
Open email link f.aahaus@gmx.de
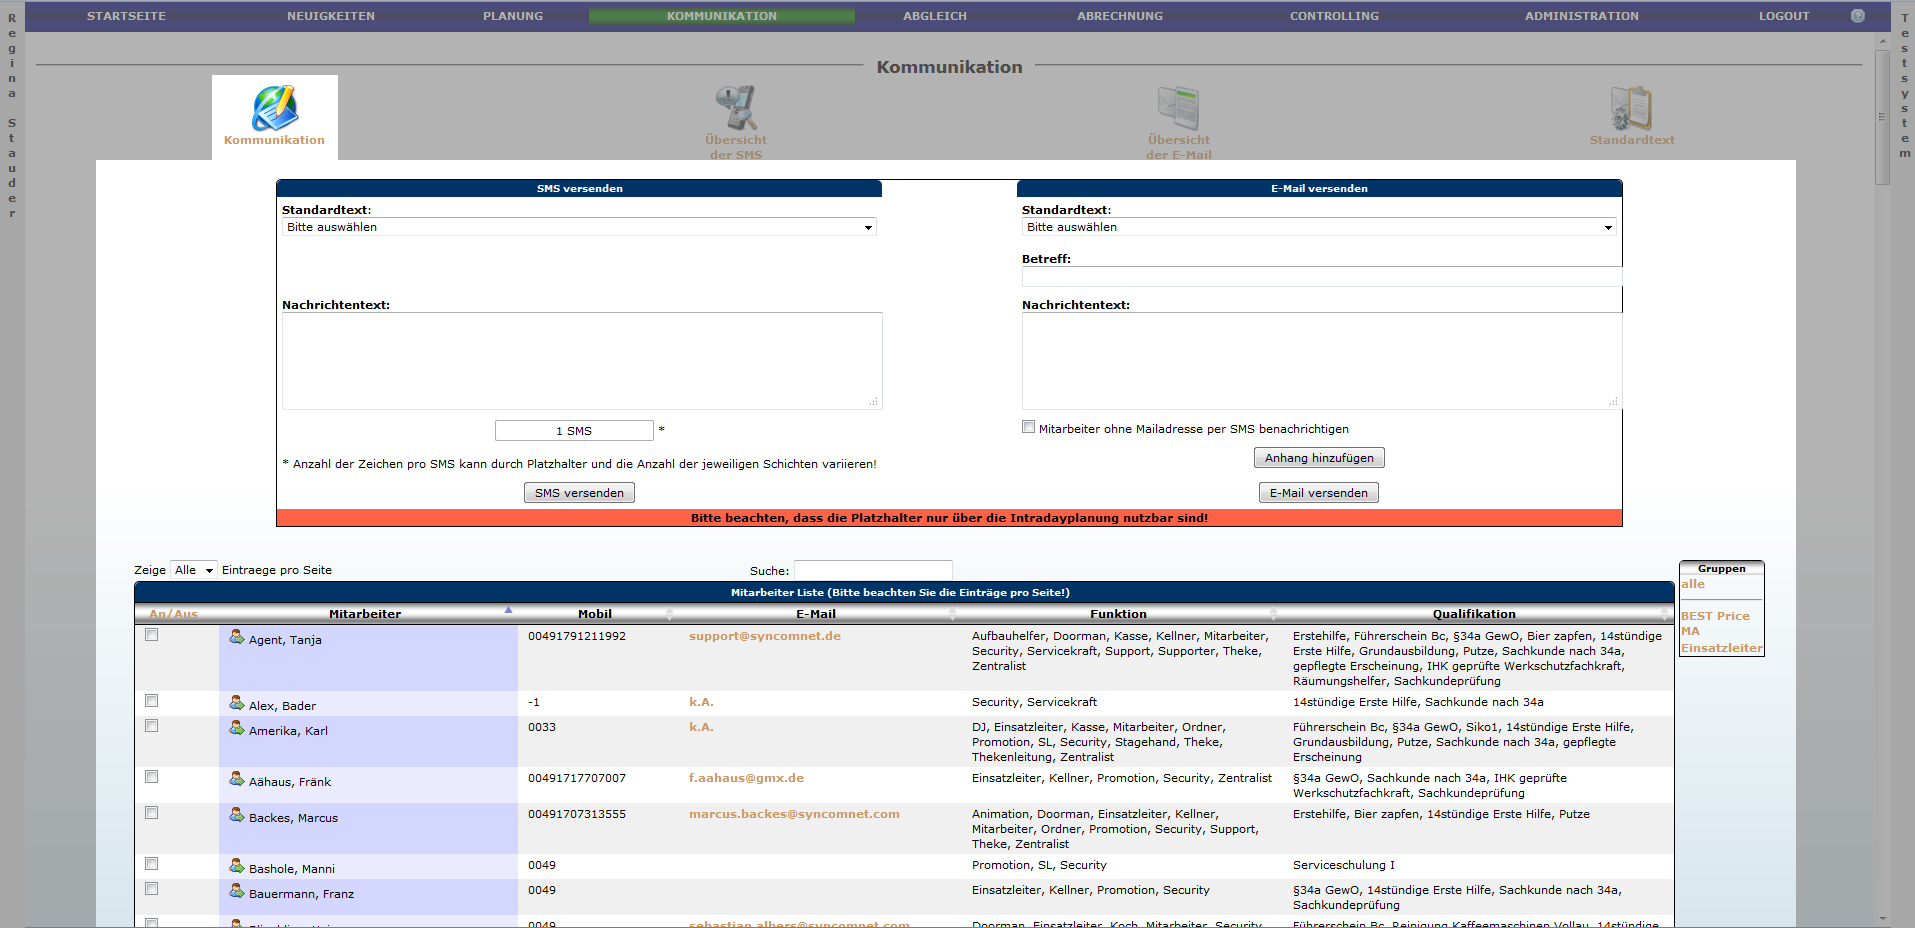pos(746,778)
